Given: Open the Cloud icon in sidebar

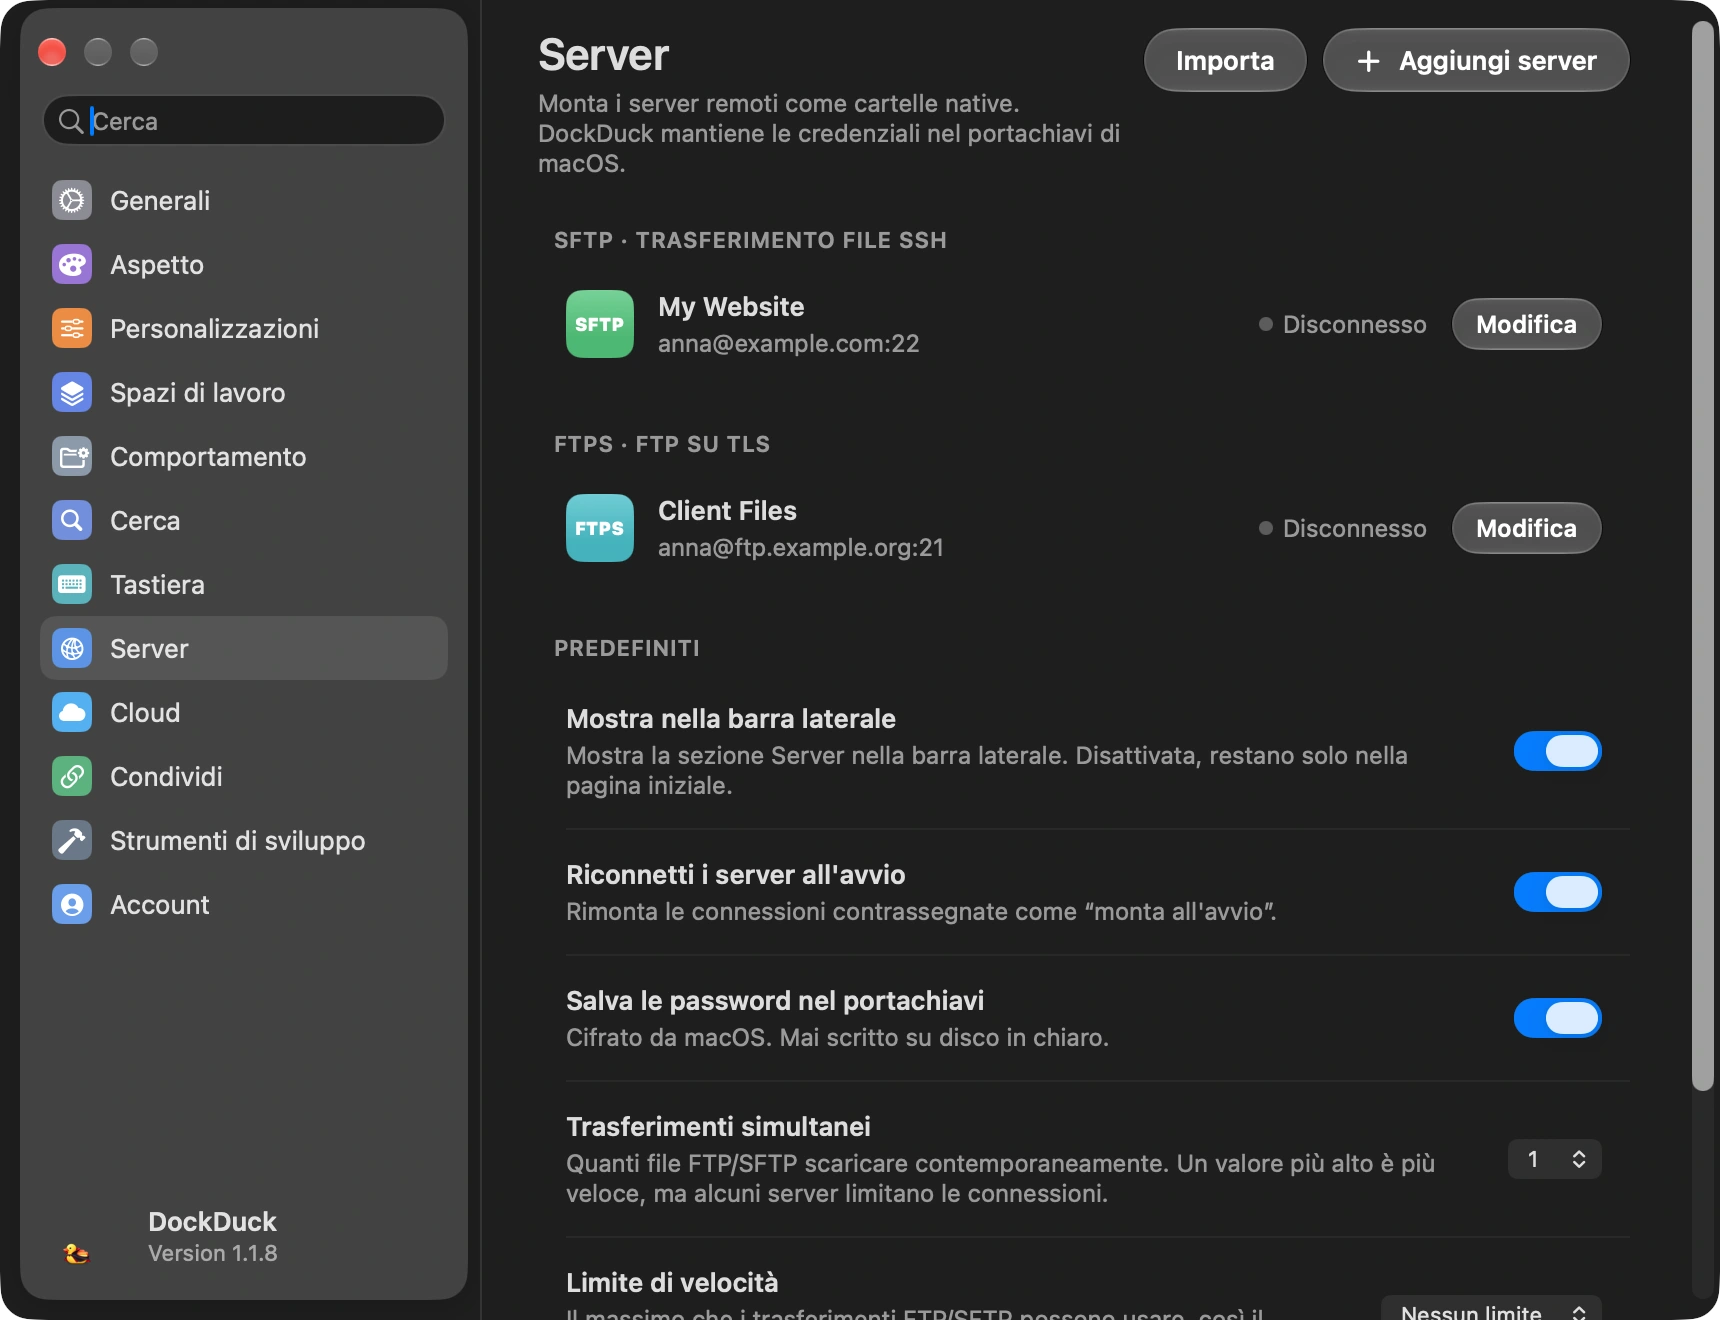Looking at the screenshot, I should point(72,712).
